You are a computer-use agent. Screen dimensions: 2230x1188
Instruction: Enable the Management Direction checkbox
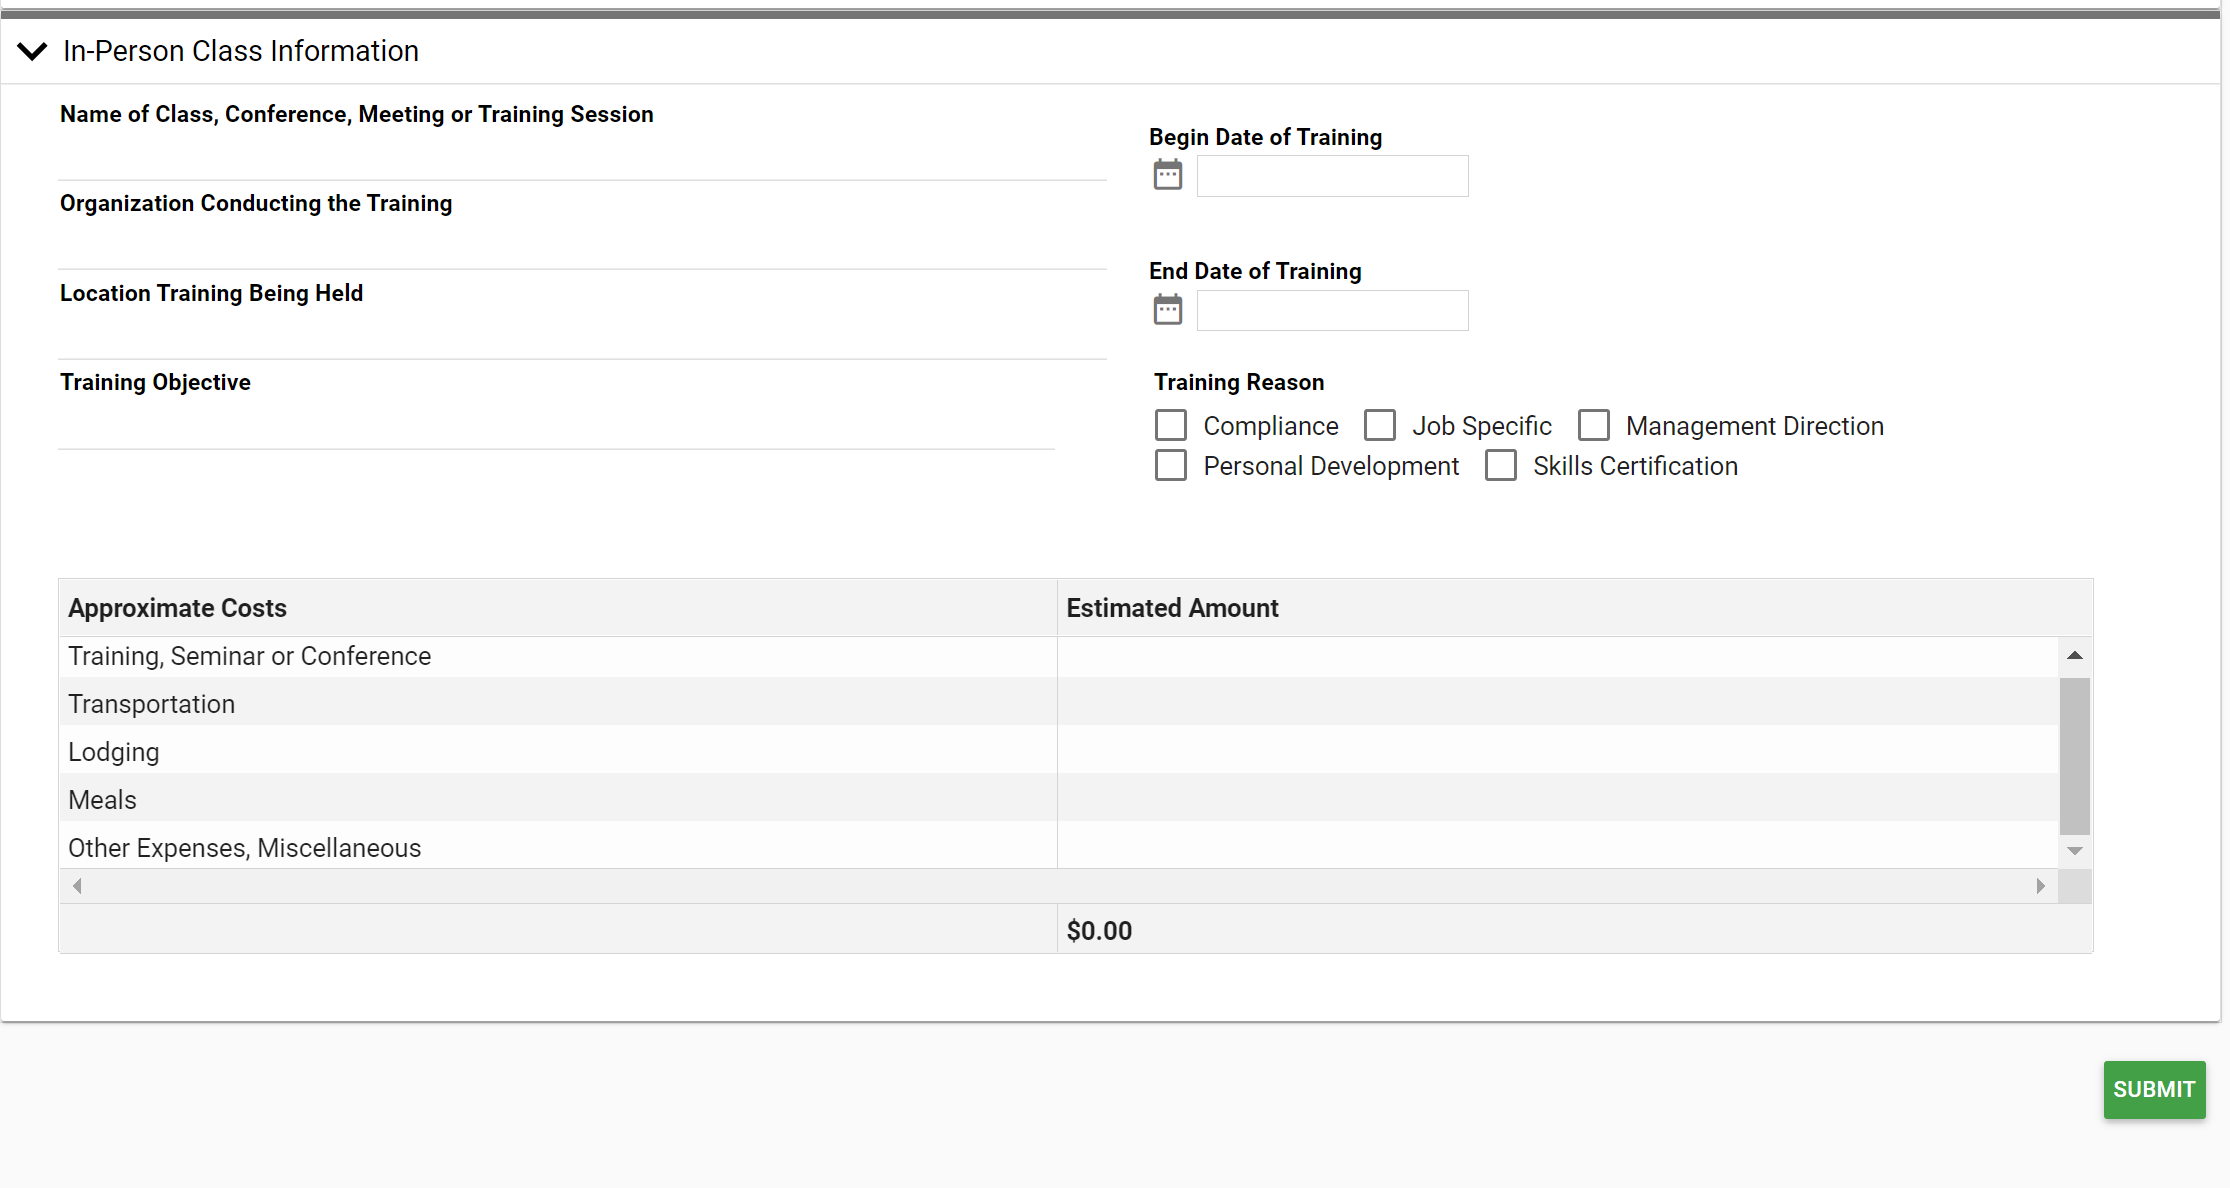click(x=1593, y=425)
